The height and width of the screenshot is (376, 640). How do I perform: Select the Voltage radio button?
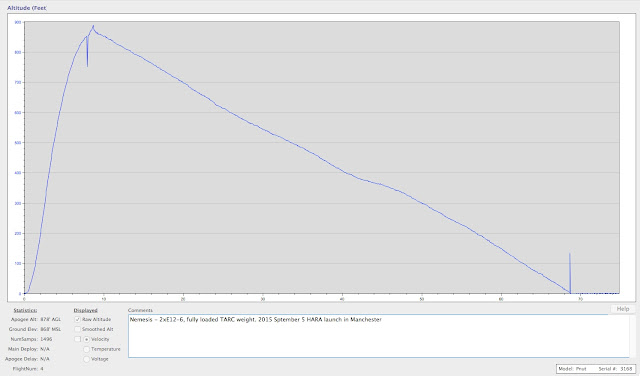pos(87,359)
